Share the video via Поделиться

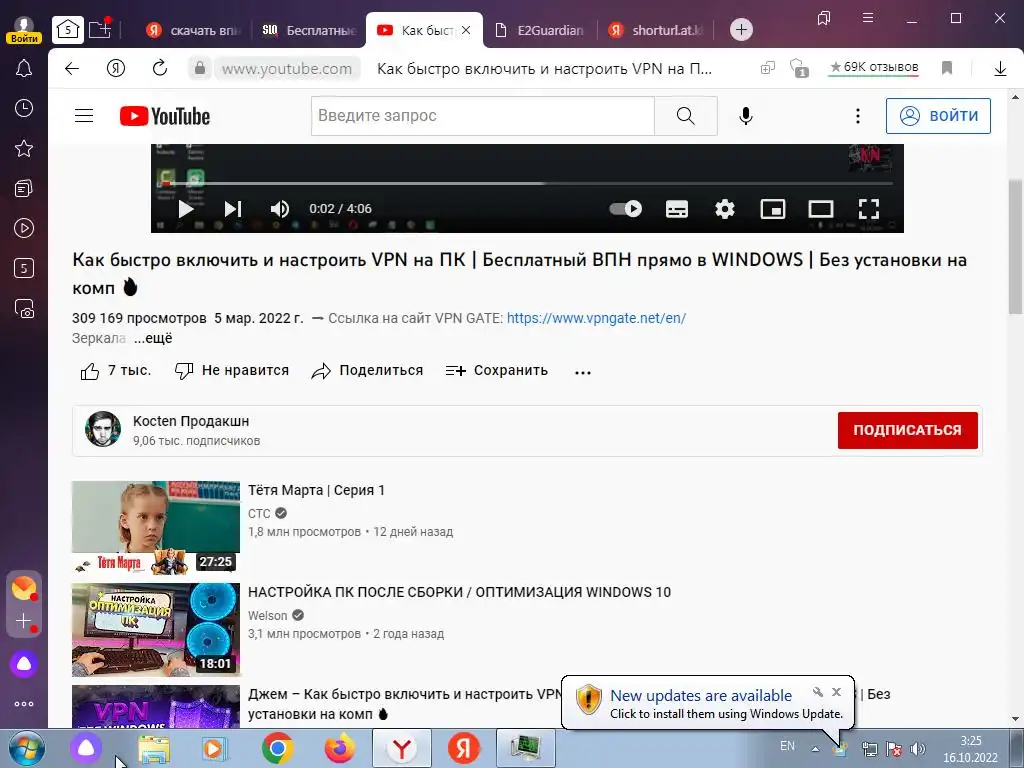coord(367,371)
